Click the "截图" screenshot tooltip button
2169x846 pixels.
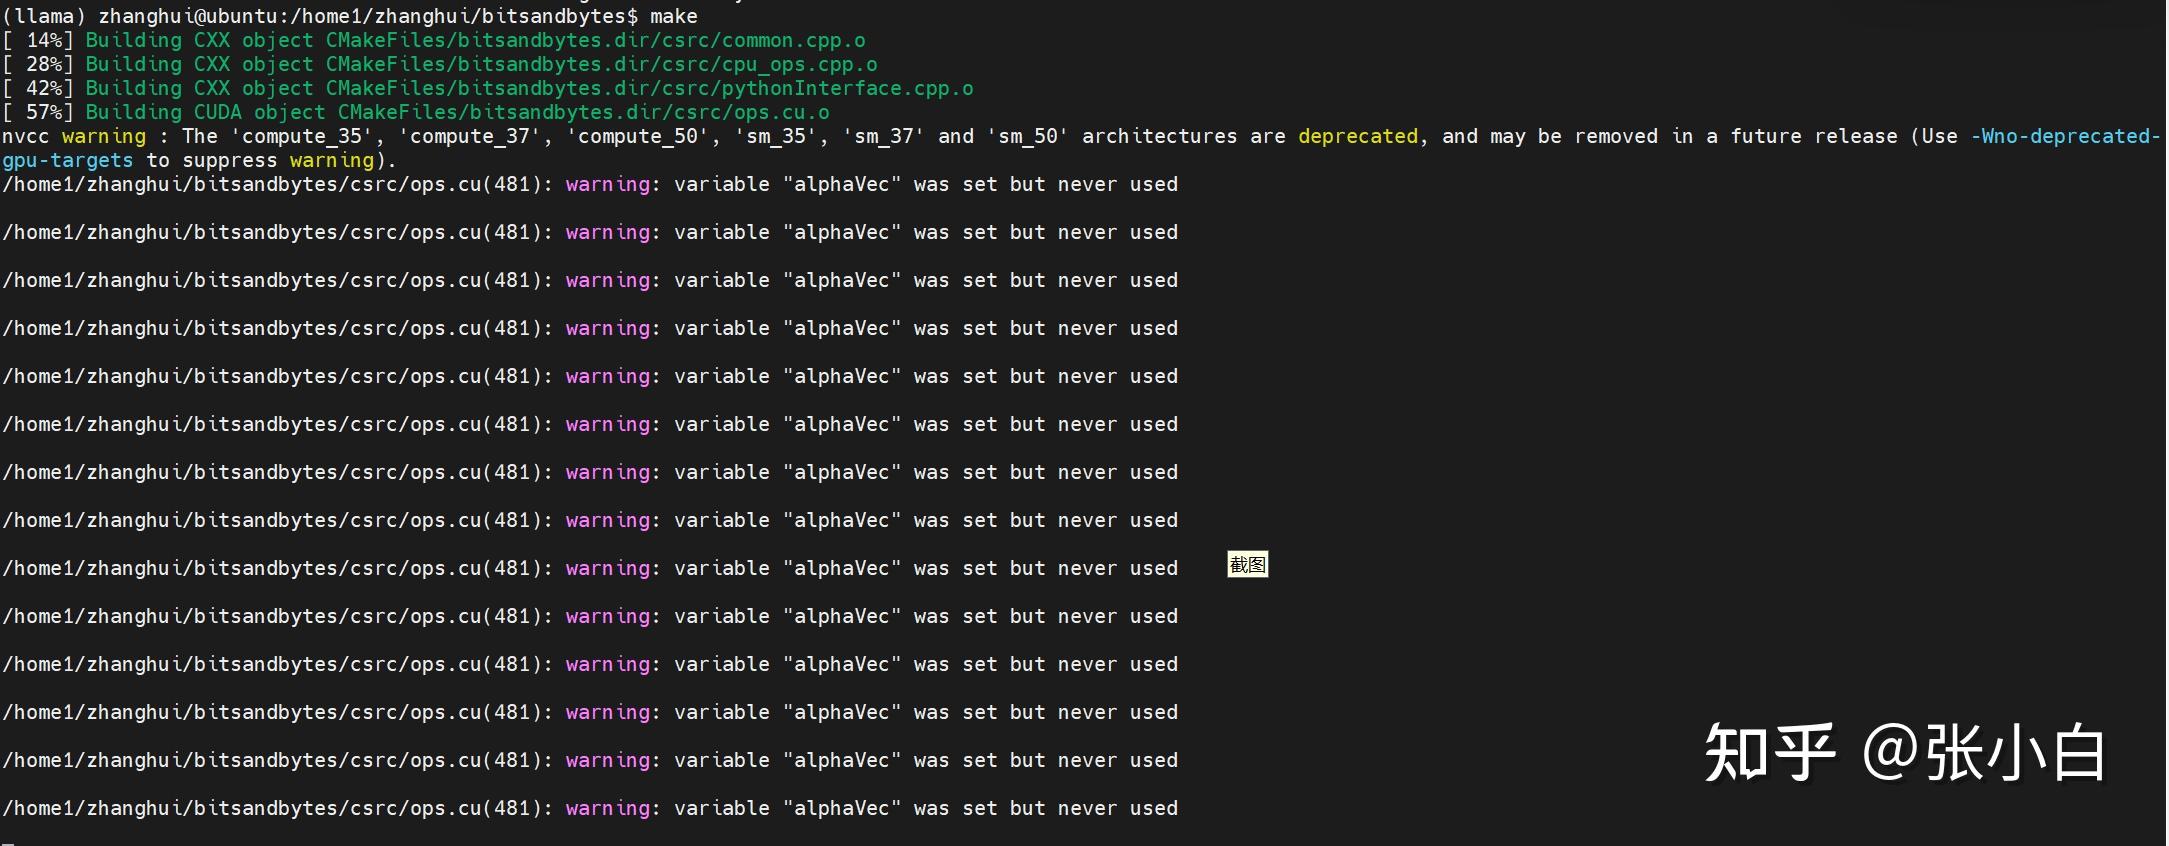coord(1247,565)
